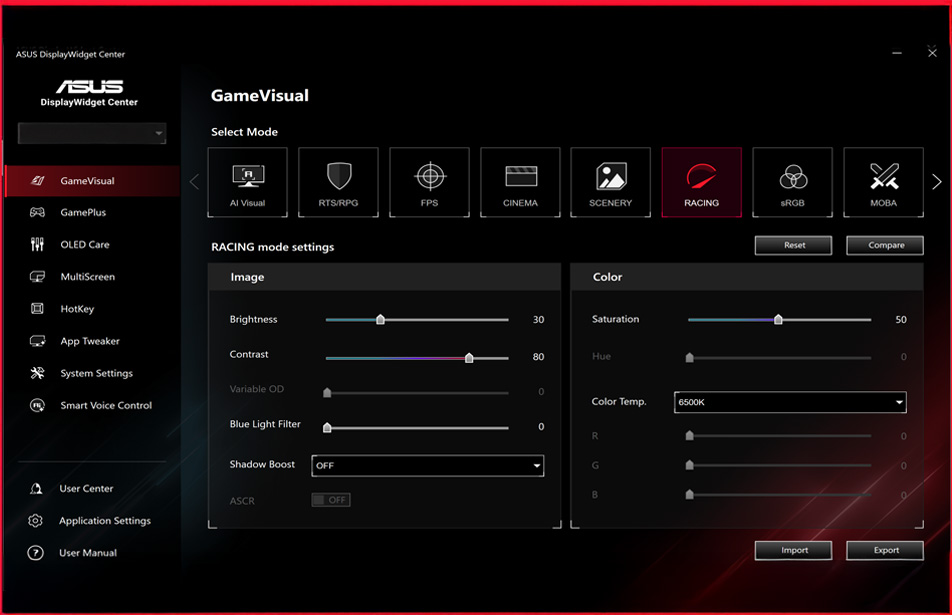This screenshot has height=615, width=952.
Task: Select the SCENERY mode icon
Action: [x=610, y=182]
